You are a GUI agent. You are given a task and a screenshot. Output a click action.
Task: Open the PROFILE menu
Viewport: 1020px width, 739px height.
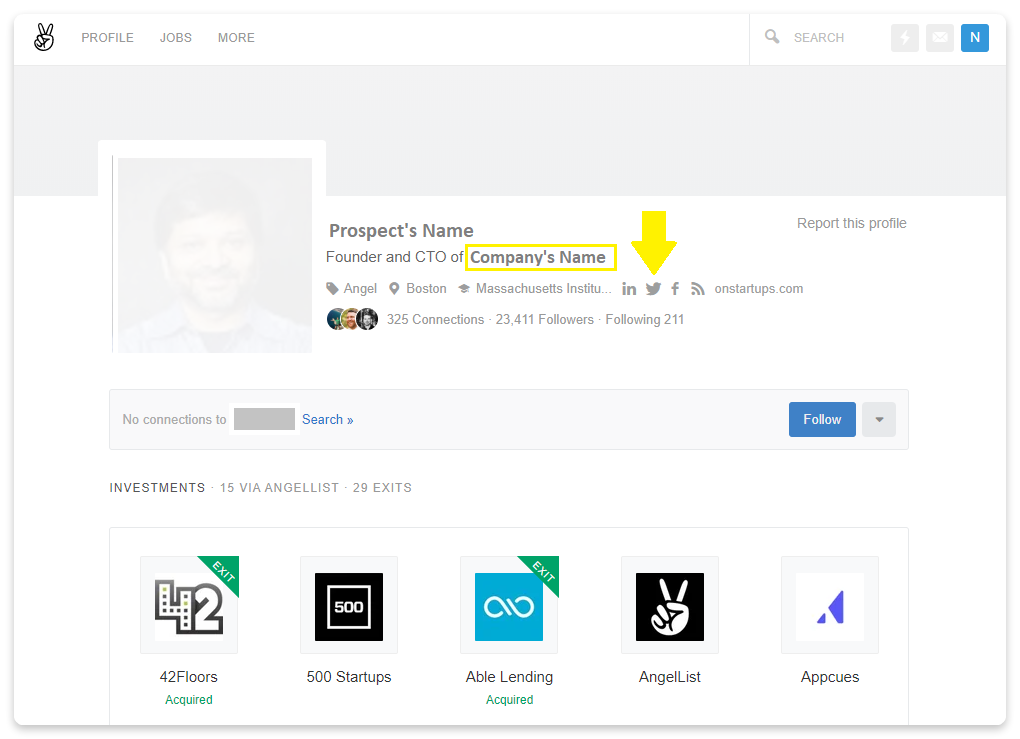point(107,38)
